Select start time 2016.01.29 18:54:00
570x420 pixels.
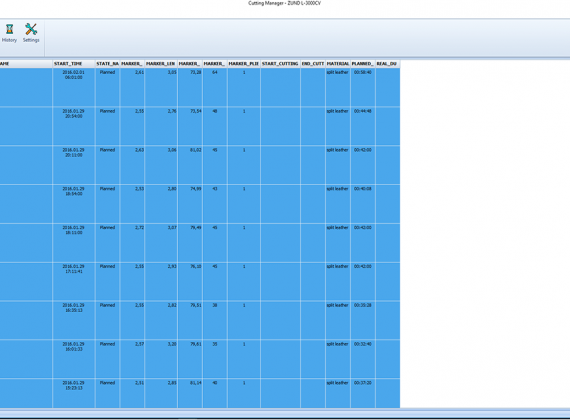(x=73, y=192)
